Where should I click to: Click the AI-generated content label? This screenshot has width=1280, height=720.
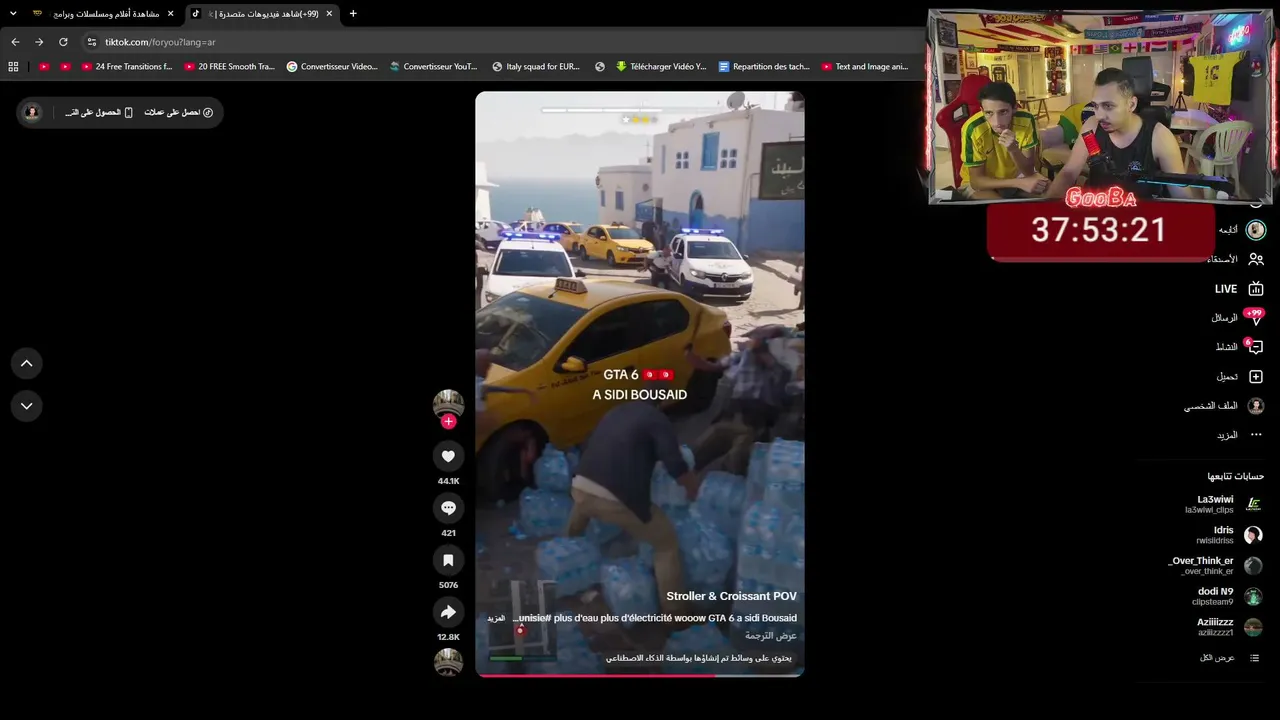coord(698,658)
